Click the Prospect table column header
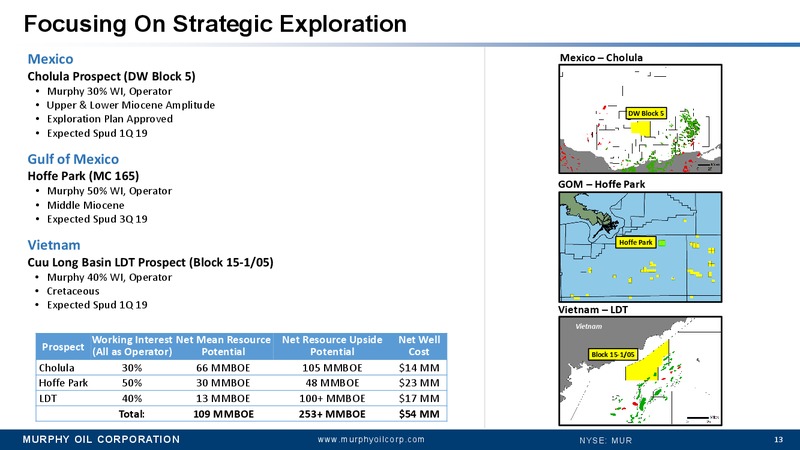This screenshot has height=450, width=800. tap(63, 347)
